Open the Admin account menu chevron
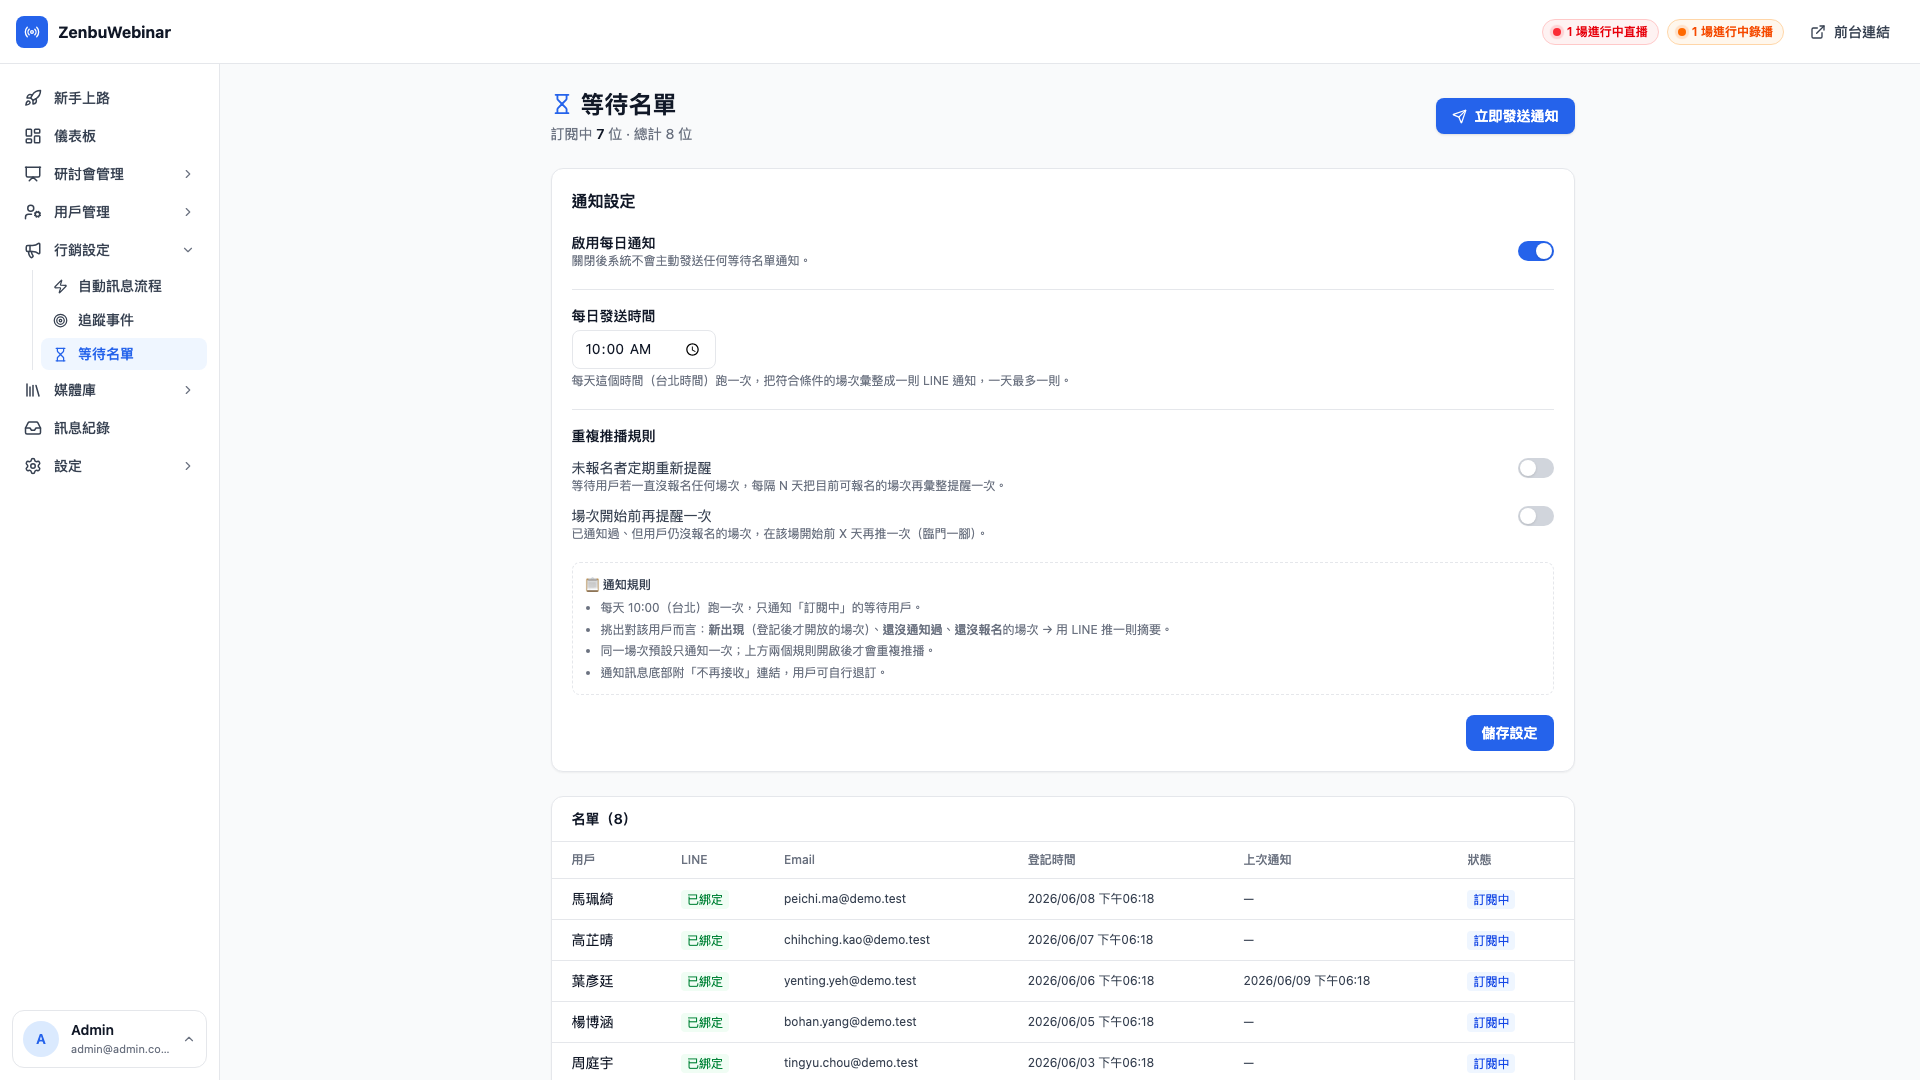This screenshot has height=1080, width=1920. coord(189,1039)
